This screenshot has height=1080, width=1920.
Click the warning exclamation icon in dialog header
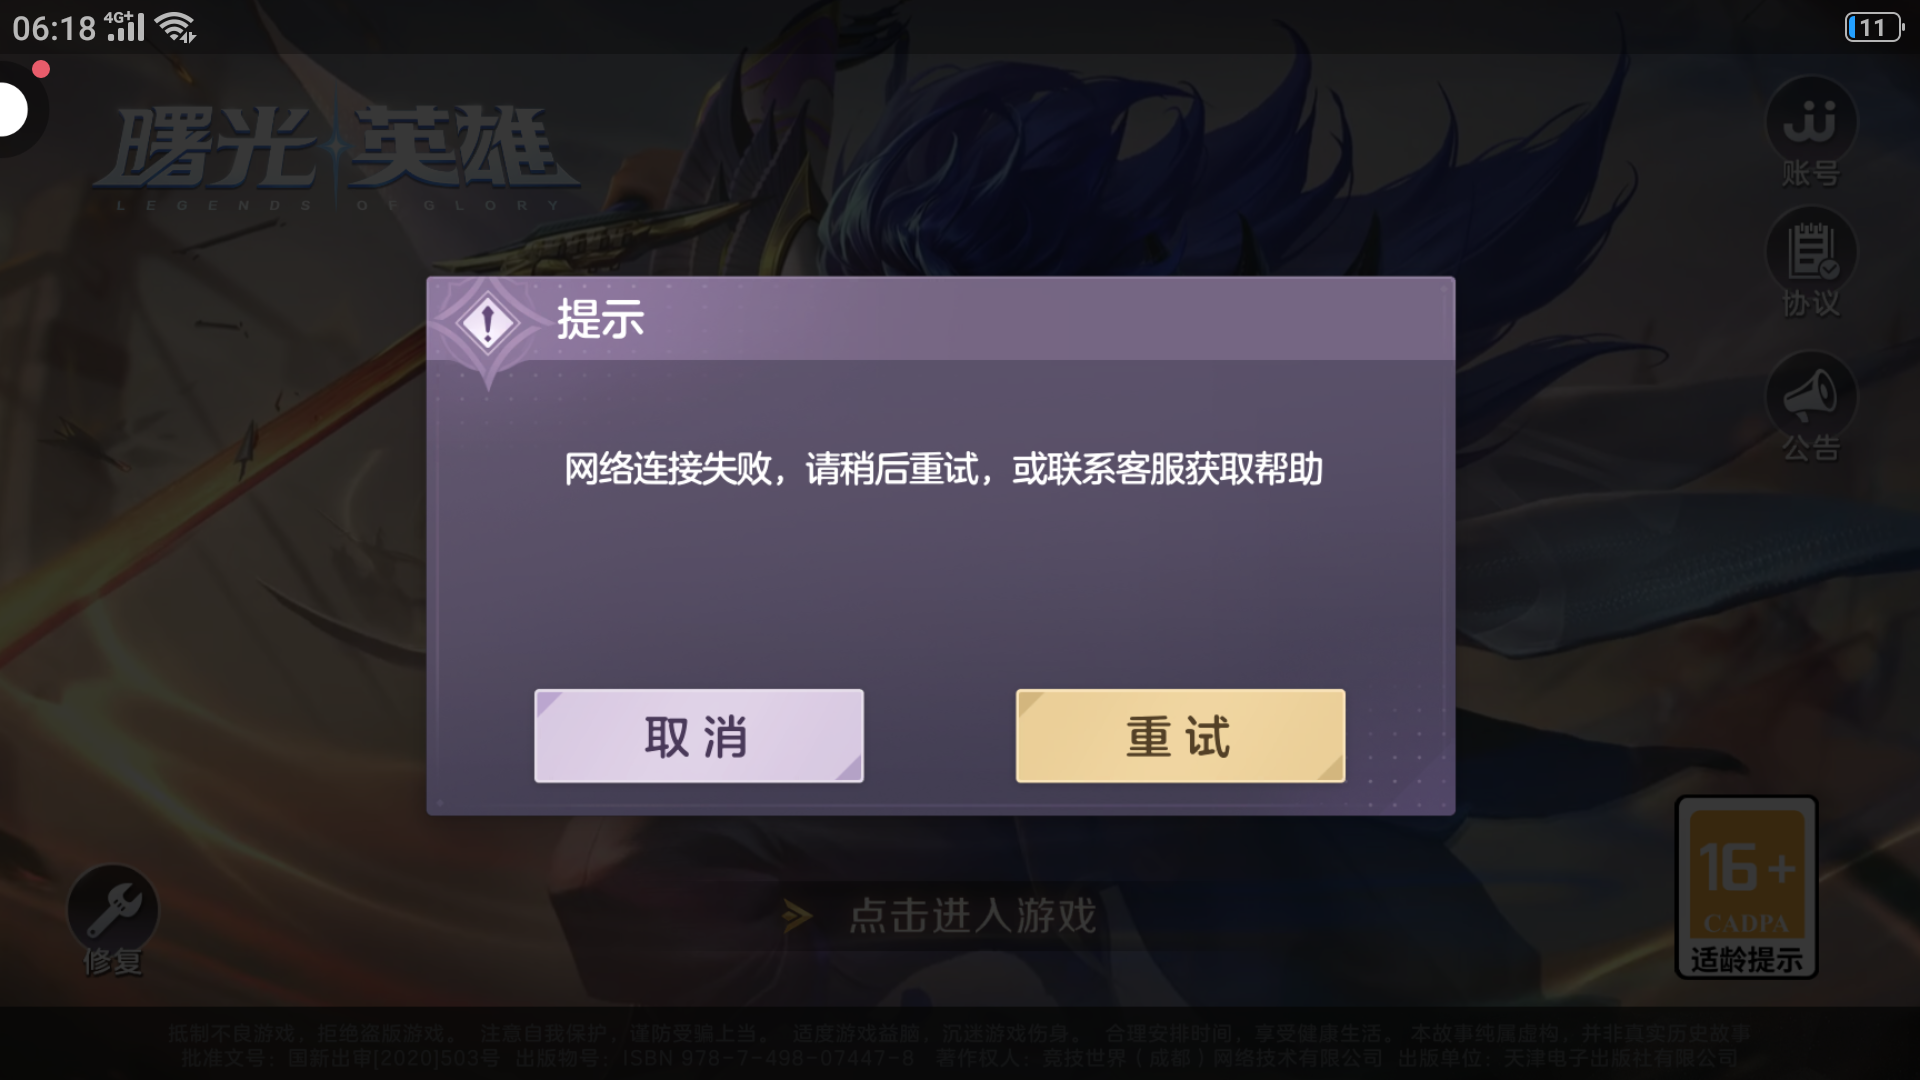(487, 323)
